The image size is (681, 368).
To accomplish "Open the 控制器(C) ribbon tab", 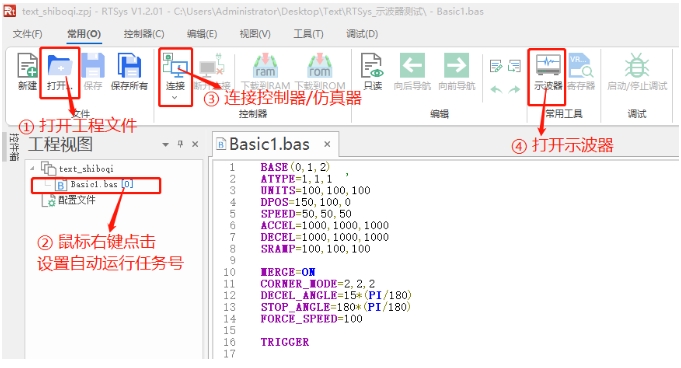I will [144, 33].
